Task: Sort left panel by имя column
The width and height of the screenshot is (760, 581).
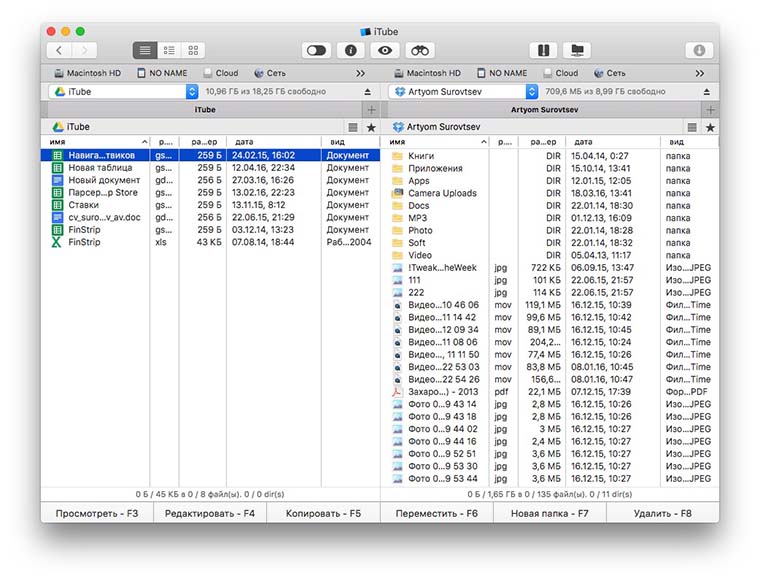Action: point(95,142)
